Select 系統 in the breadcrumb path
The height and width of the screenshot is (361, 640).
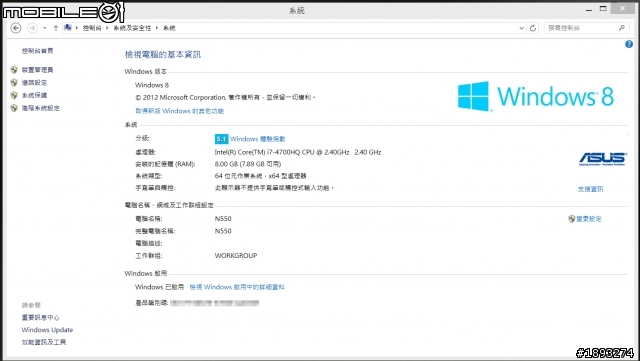coord(169,28)
